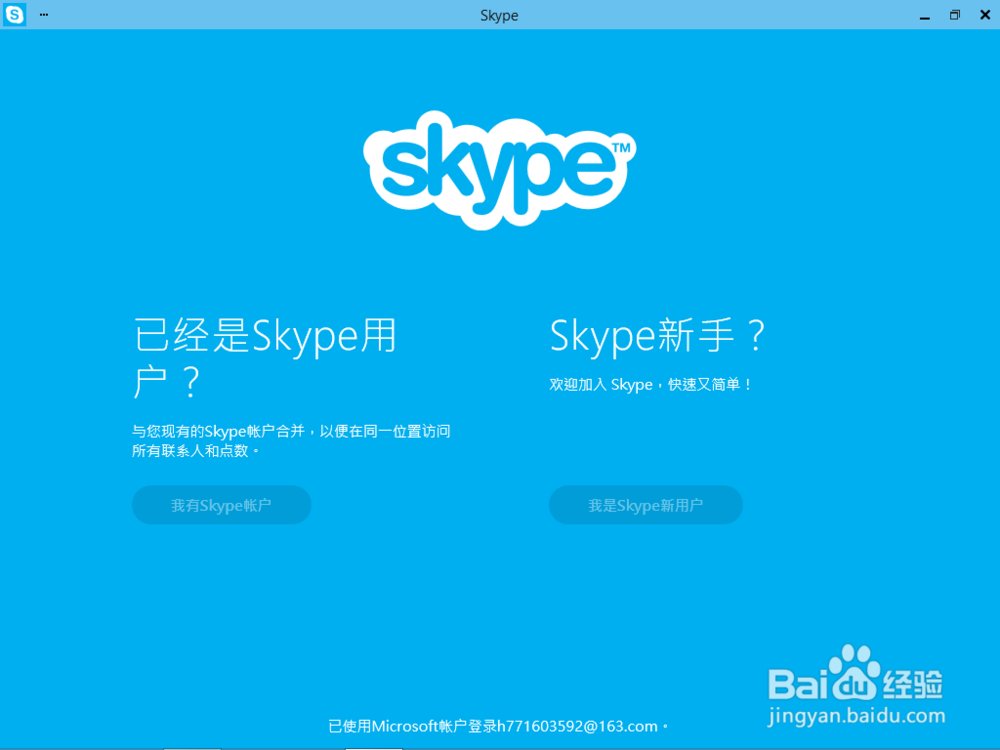Restore the Skype window size
Viewport: 1000px width, 750px height.
coord(954,15)
